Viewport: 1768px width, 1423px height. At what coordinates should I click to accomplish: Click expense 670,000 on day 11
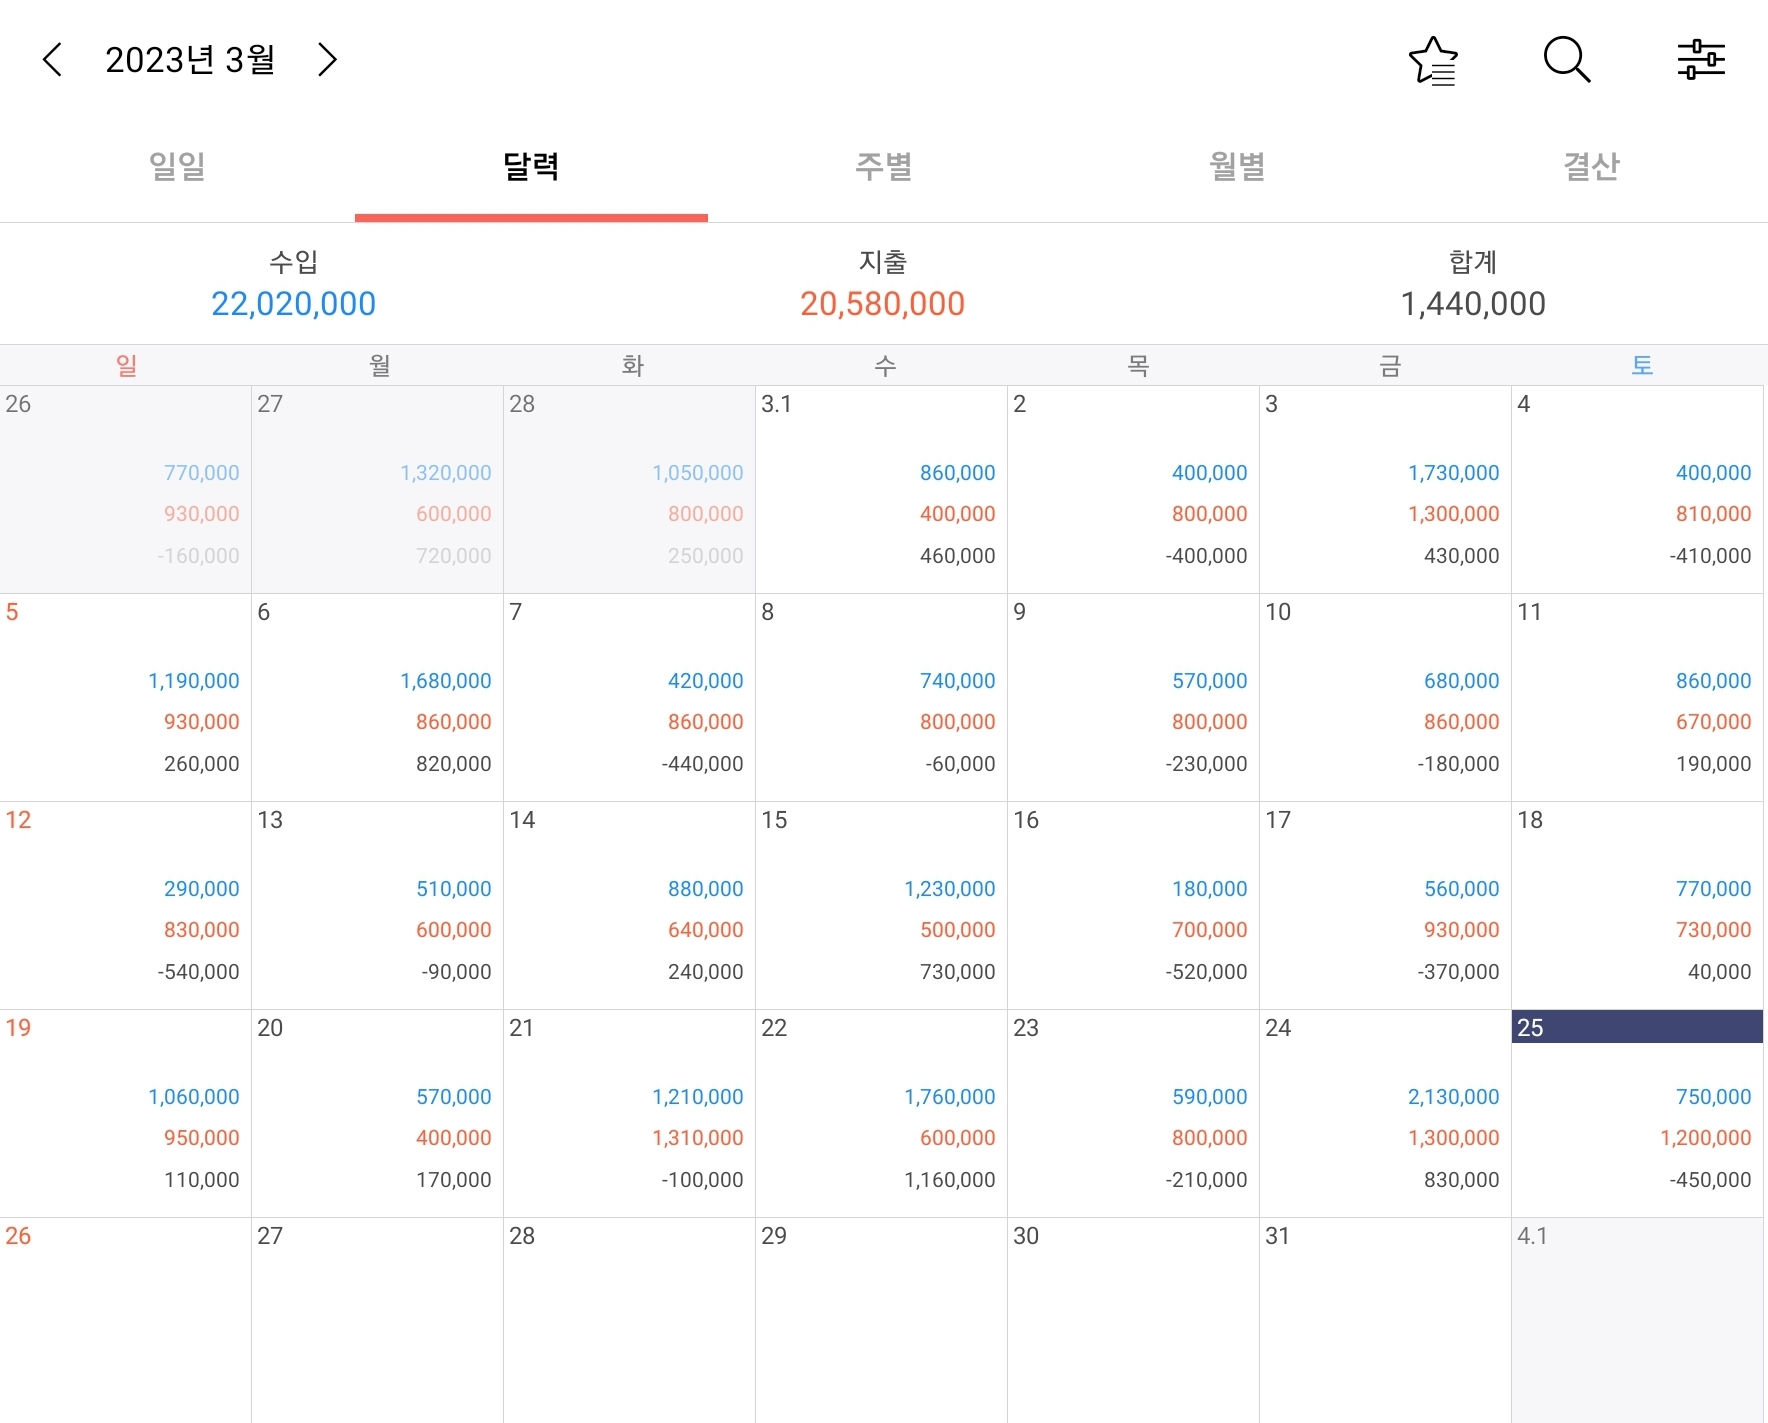coord(1714,722)
